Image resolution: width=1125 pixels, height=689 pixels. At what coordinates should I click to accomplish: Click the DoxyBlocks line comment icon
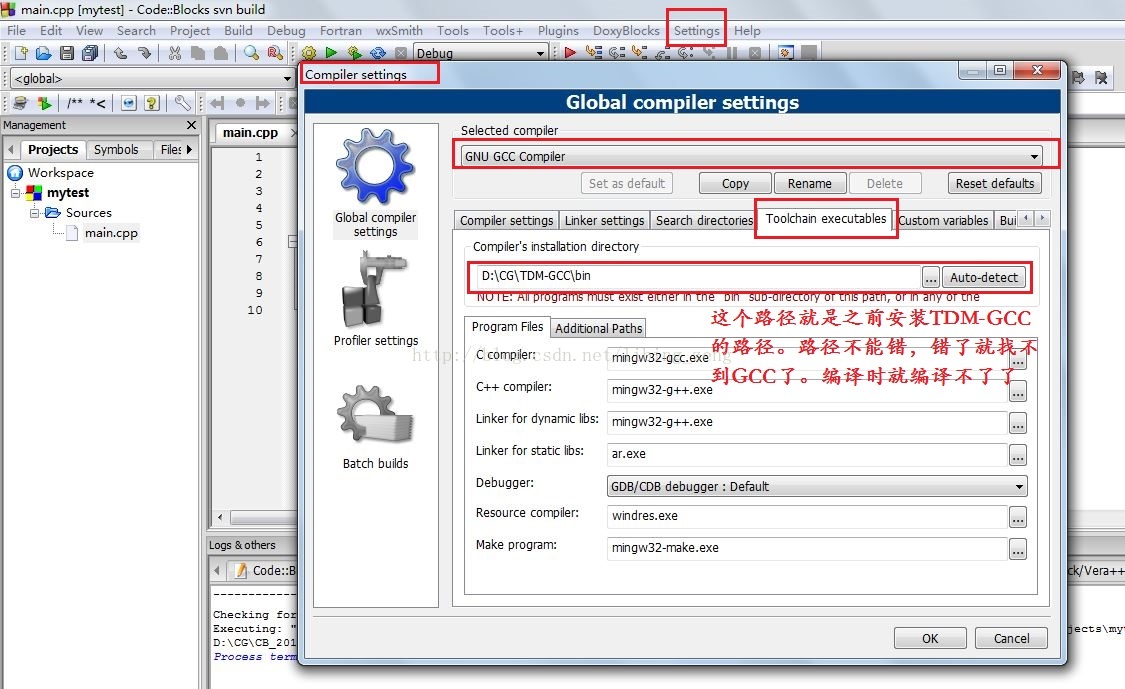(x=98, y=103)
